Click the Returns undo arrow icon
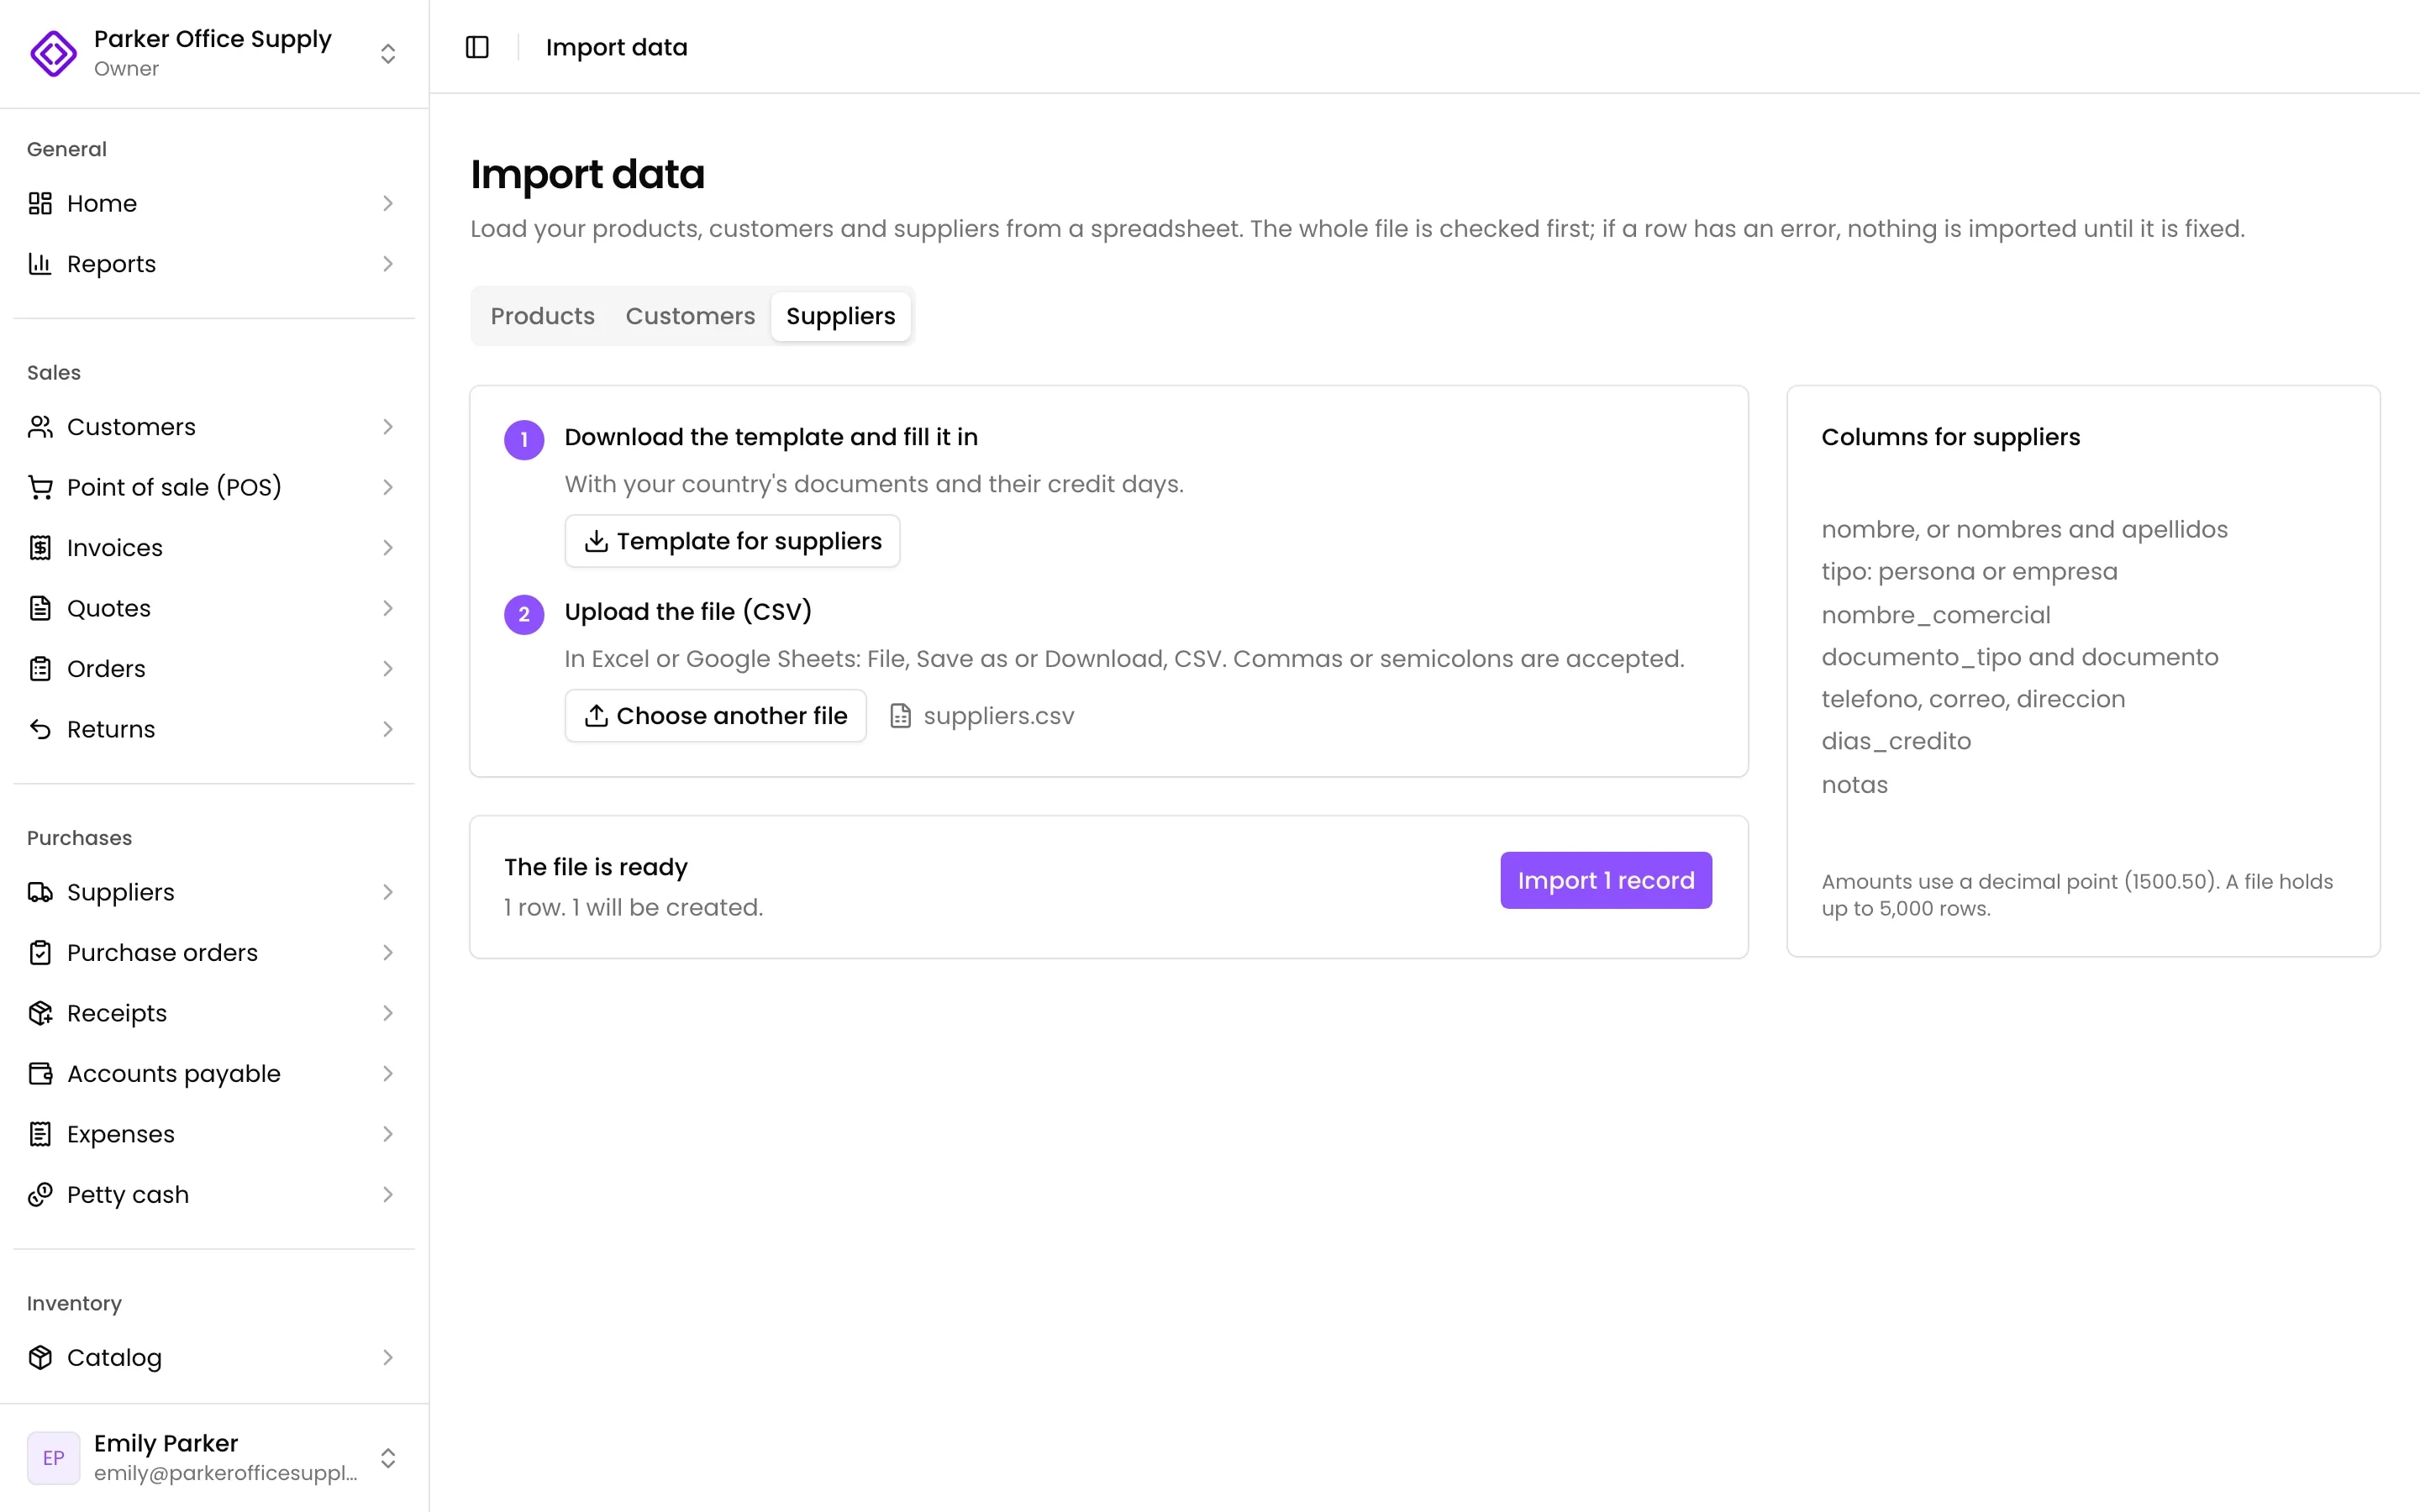Image resolution: width=2420 pixels, height=1512 pixels. coord(40,729)
